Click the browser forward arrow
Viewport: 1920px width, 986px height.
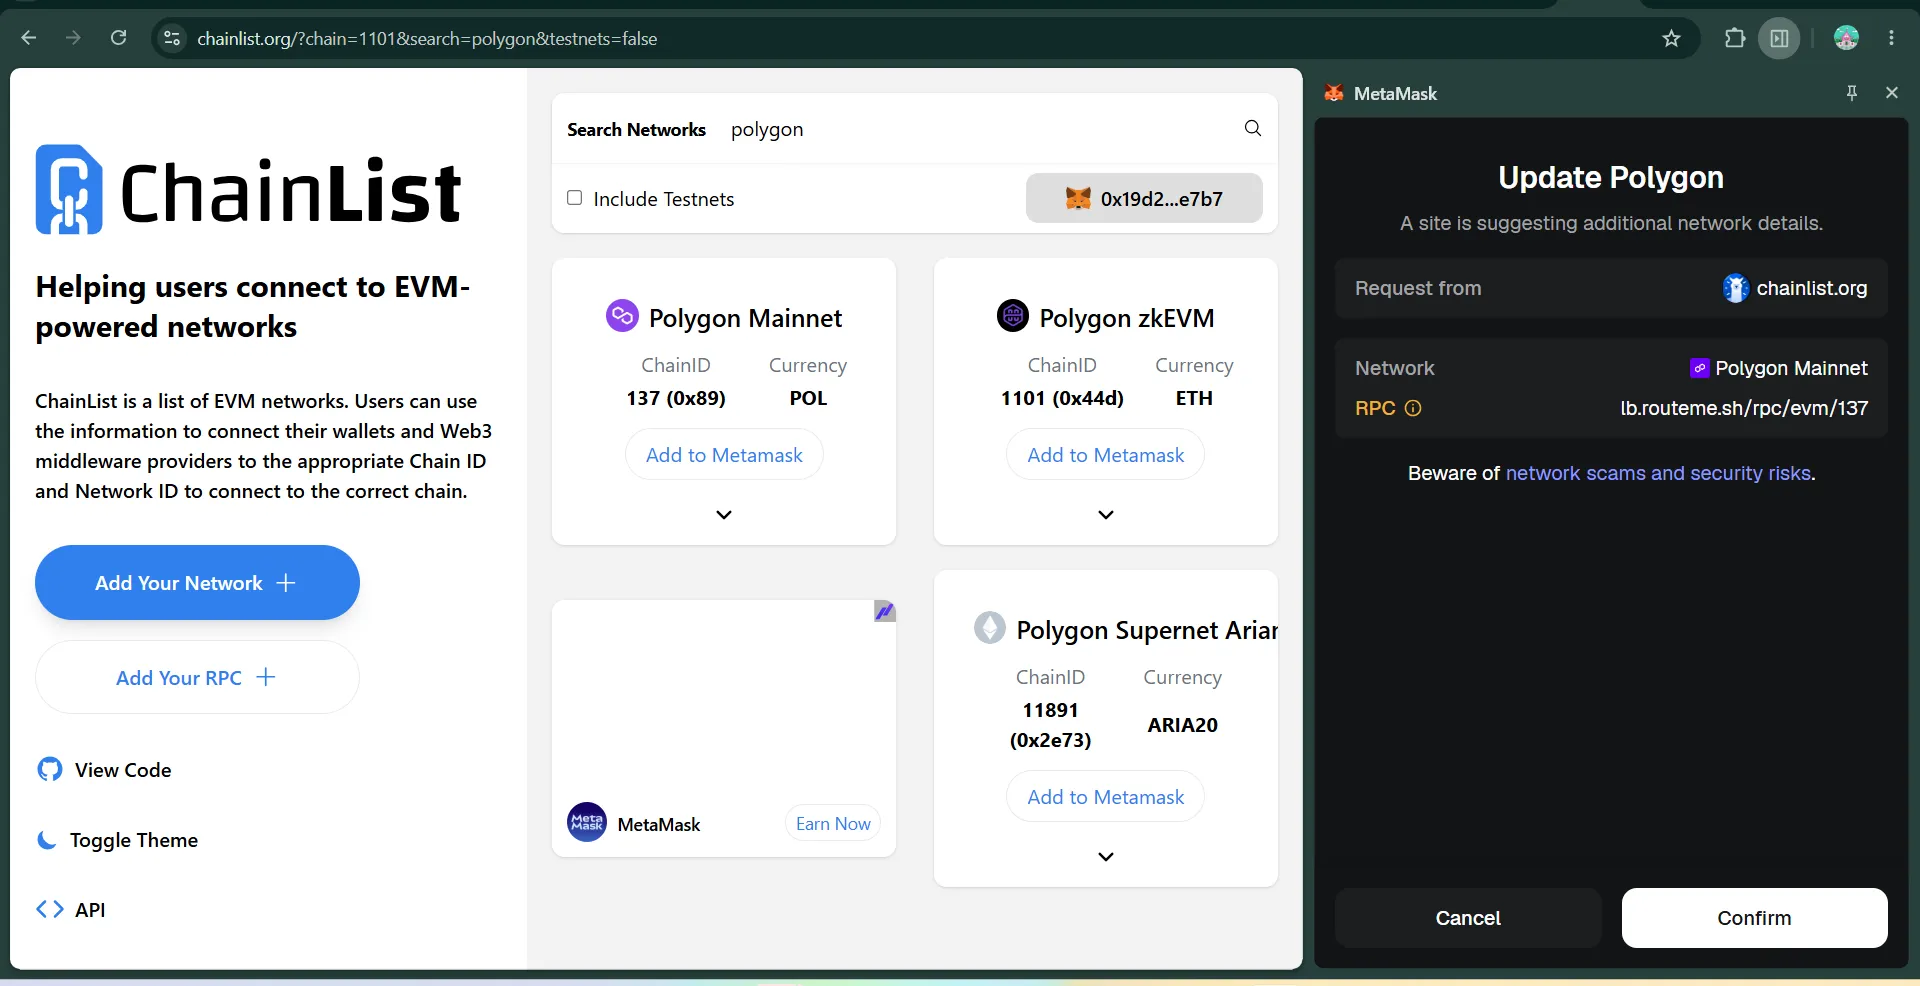[73, 38]
